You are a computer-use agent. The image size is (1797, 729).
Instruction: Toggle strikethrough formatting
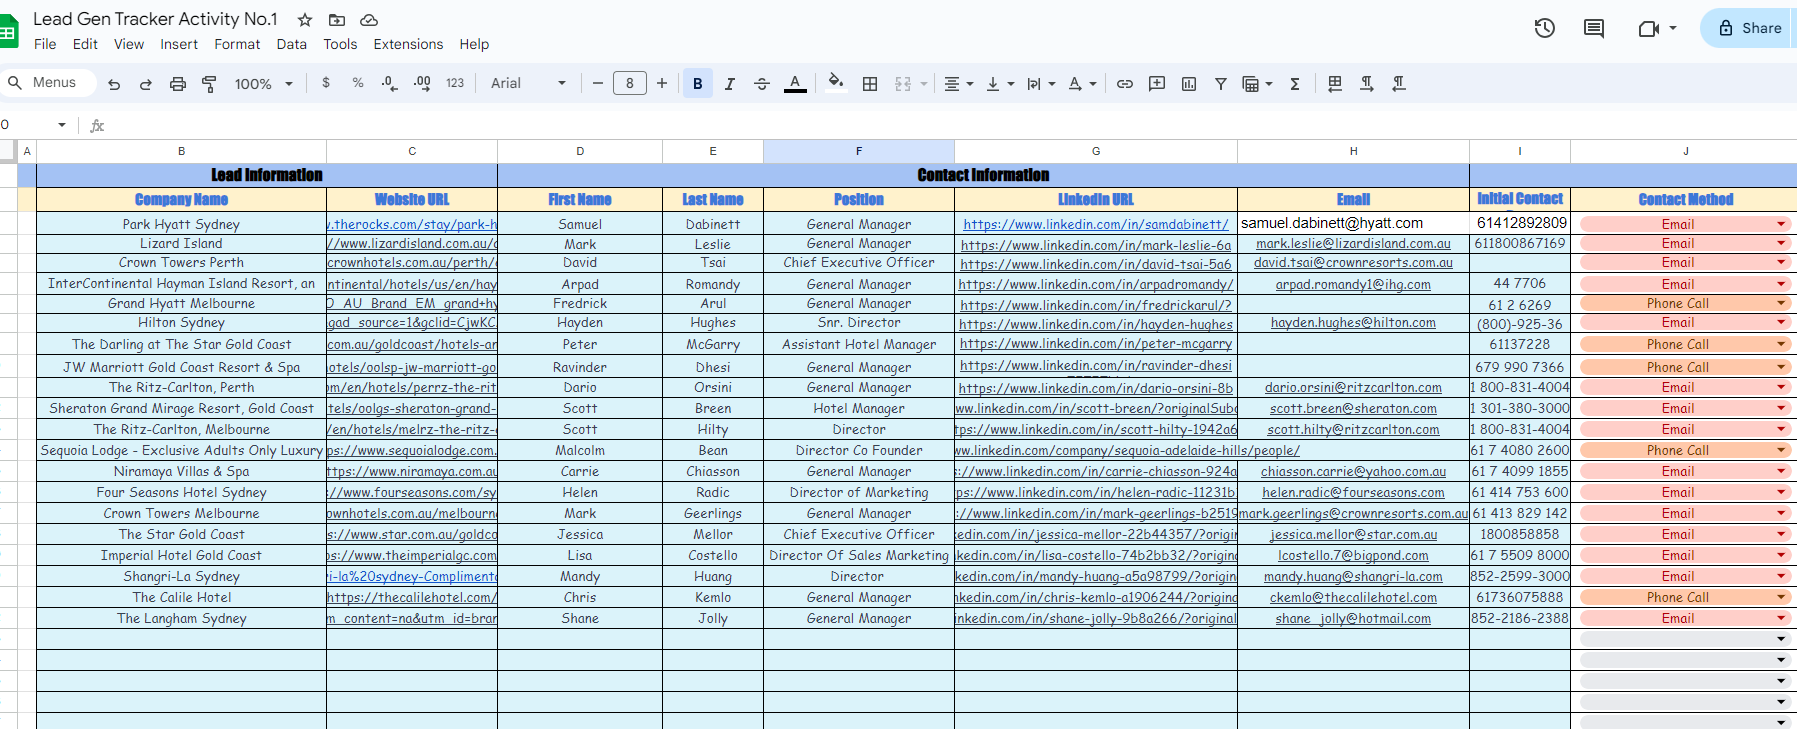click(x=762, y=84)
